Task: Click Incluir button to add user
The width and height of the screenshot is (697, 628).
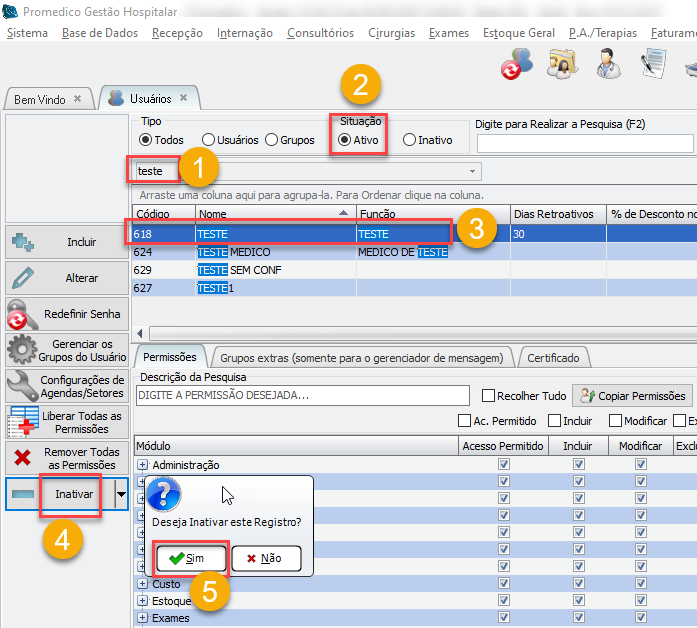Action: (x=67, y=242)
